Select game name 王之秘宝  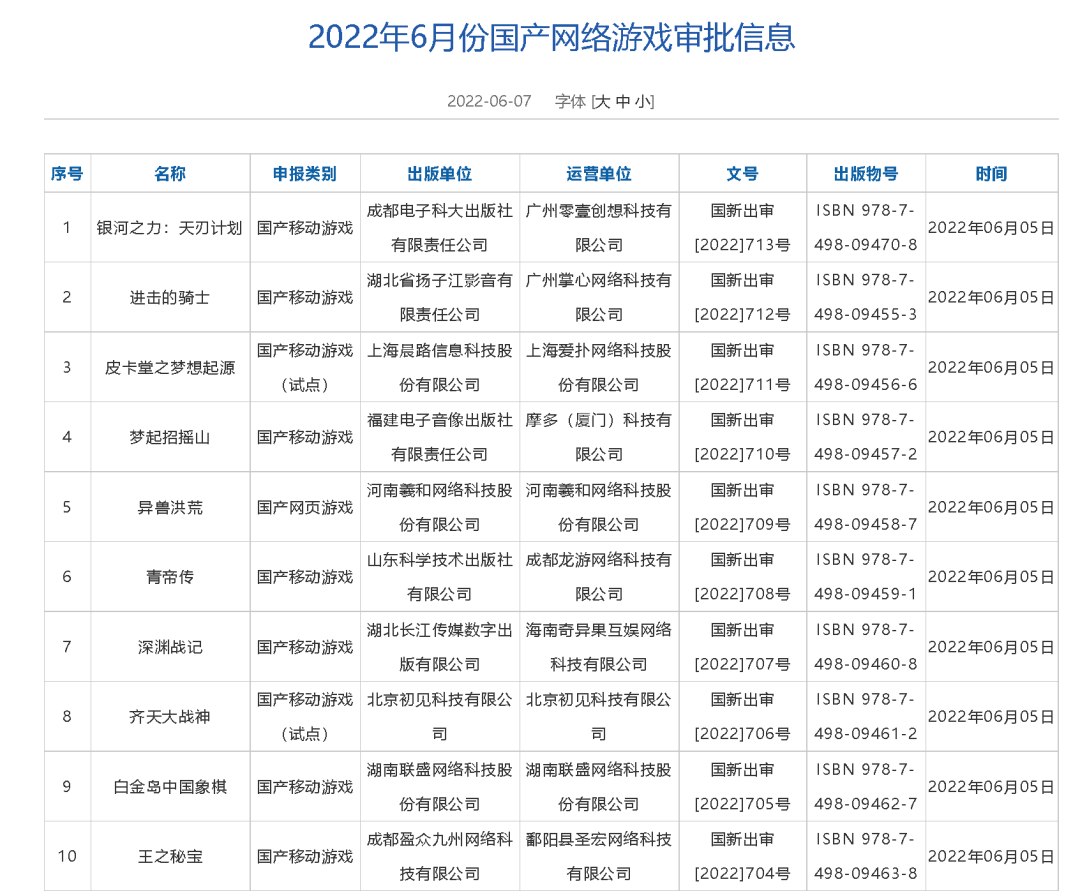coord(170,857)
